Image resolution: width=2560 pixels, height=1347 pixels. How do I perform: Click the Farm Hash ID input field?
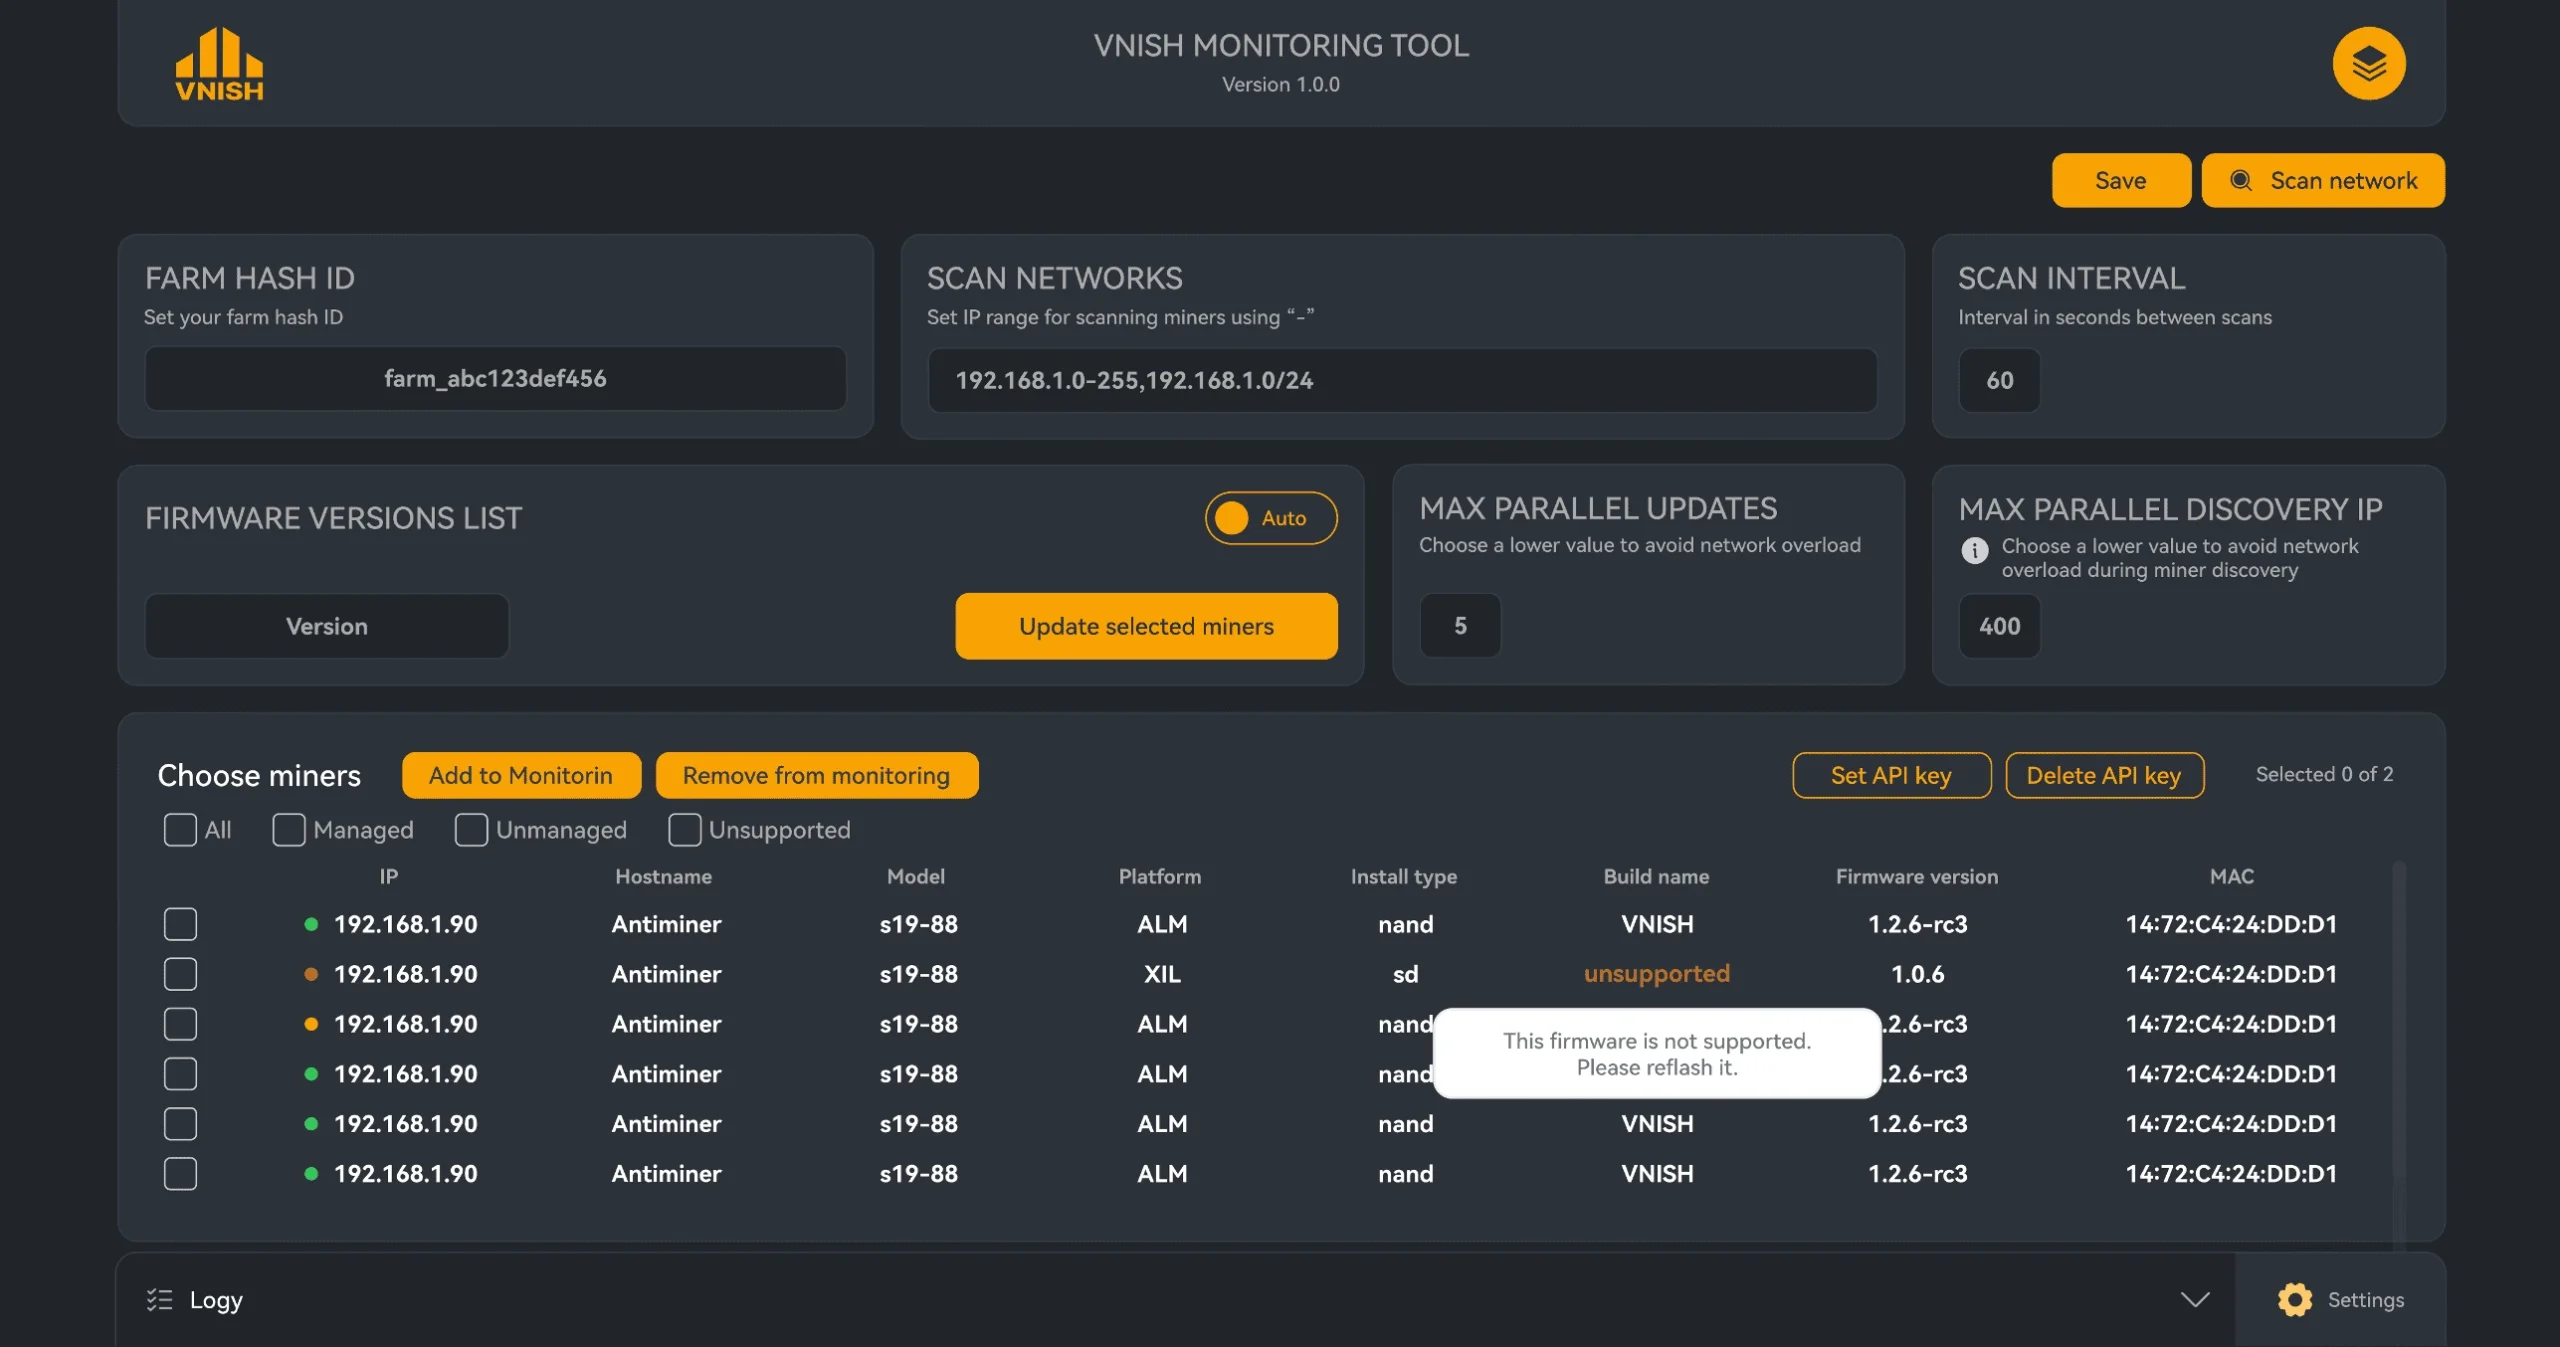pyautogui.click(x=495, y=378)
